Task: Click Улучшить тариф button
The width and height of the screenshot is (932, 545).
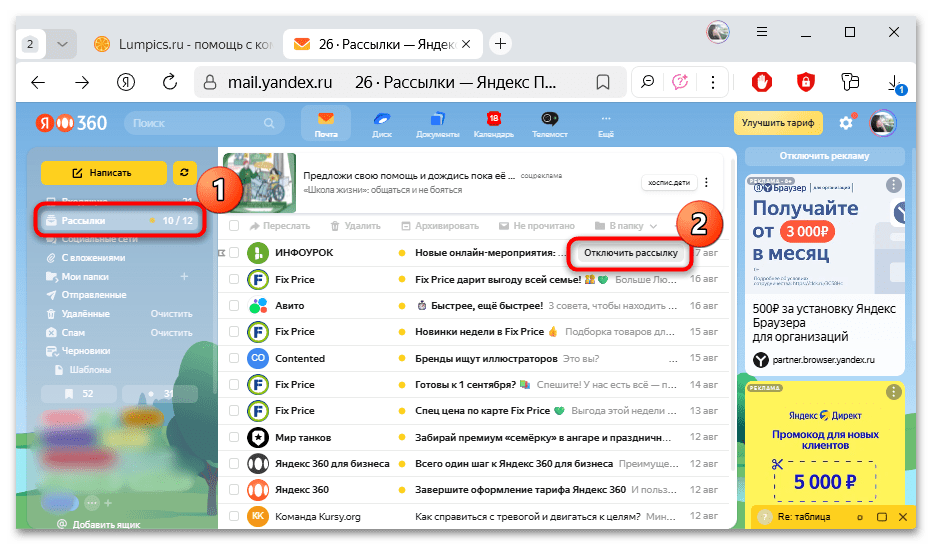Action: click(x=777, y=123)
